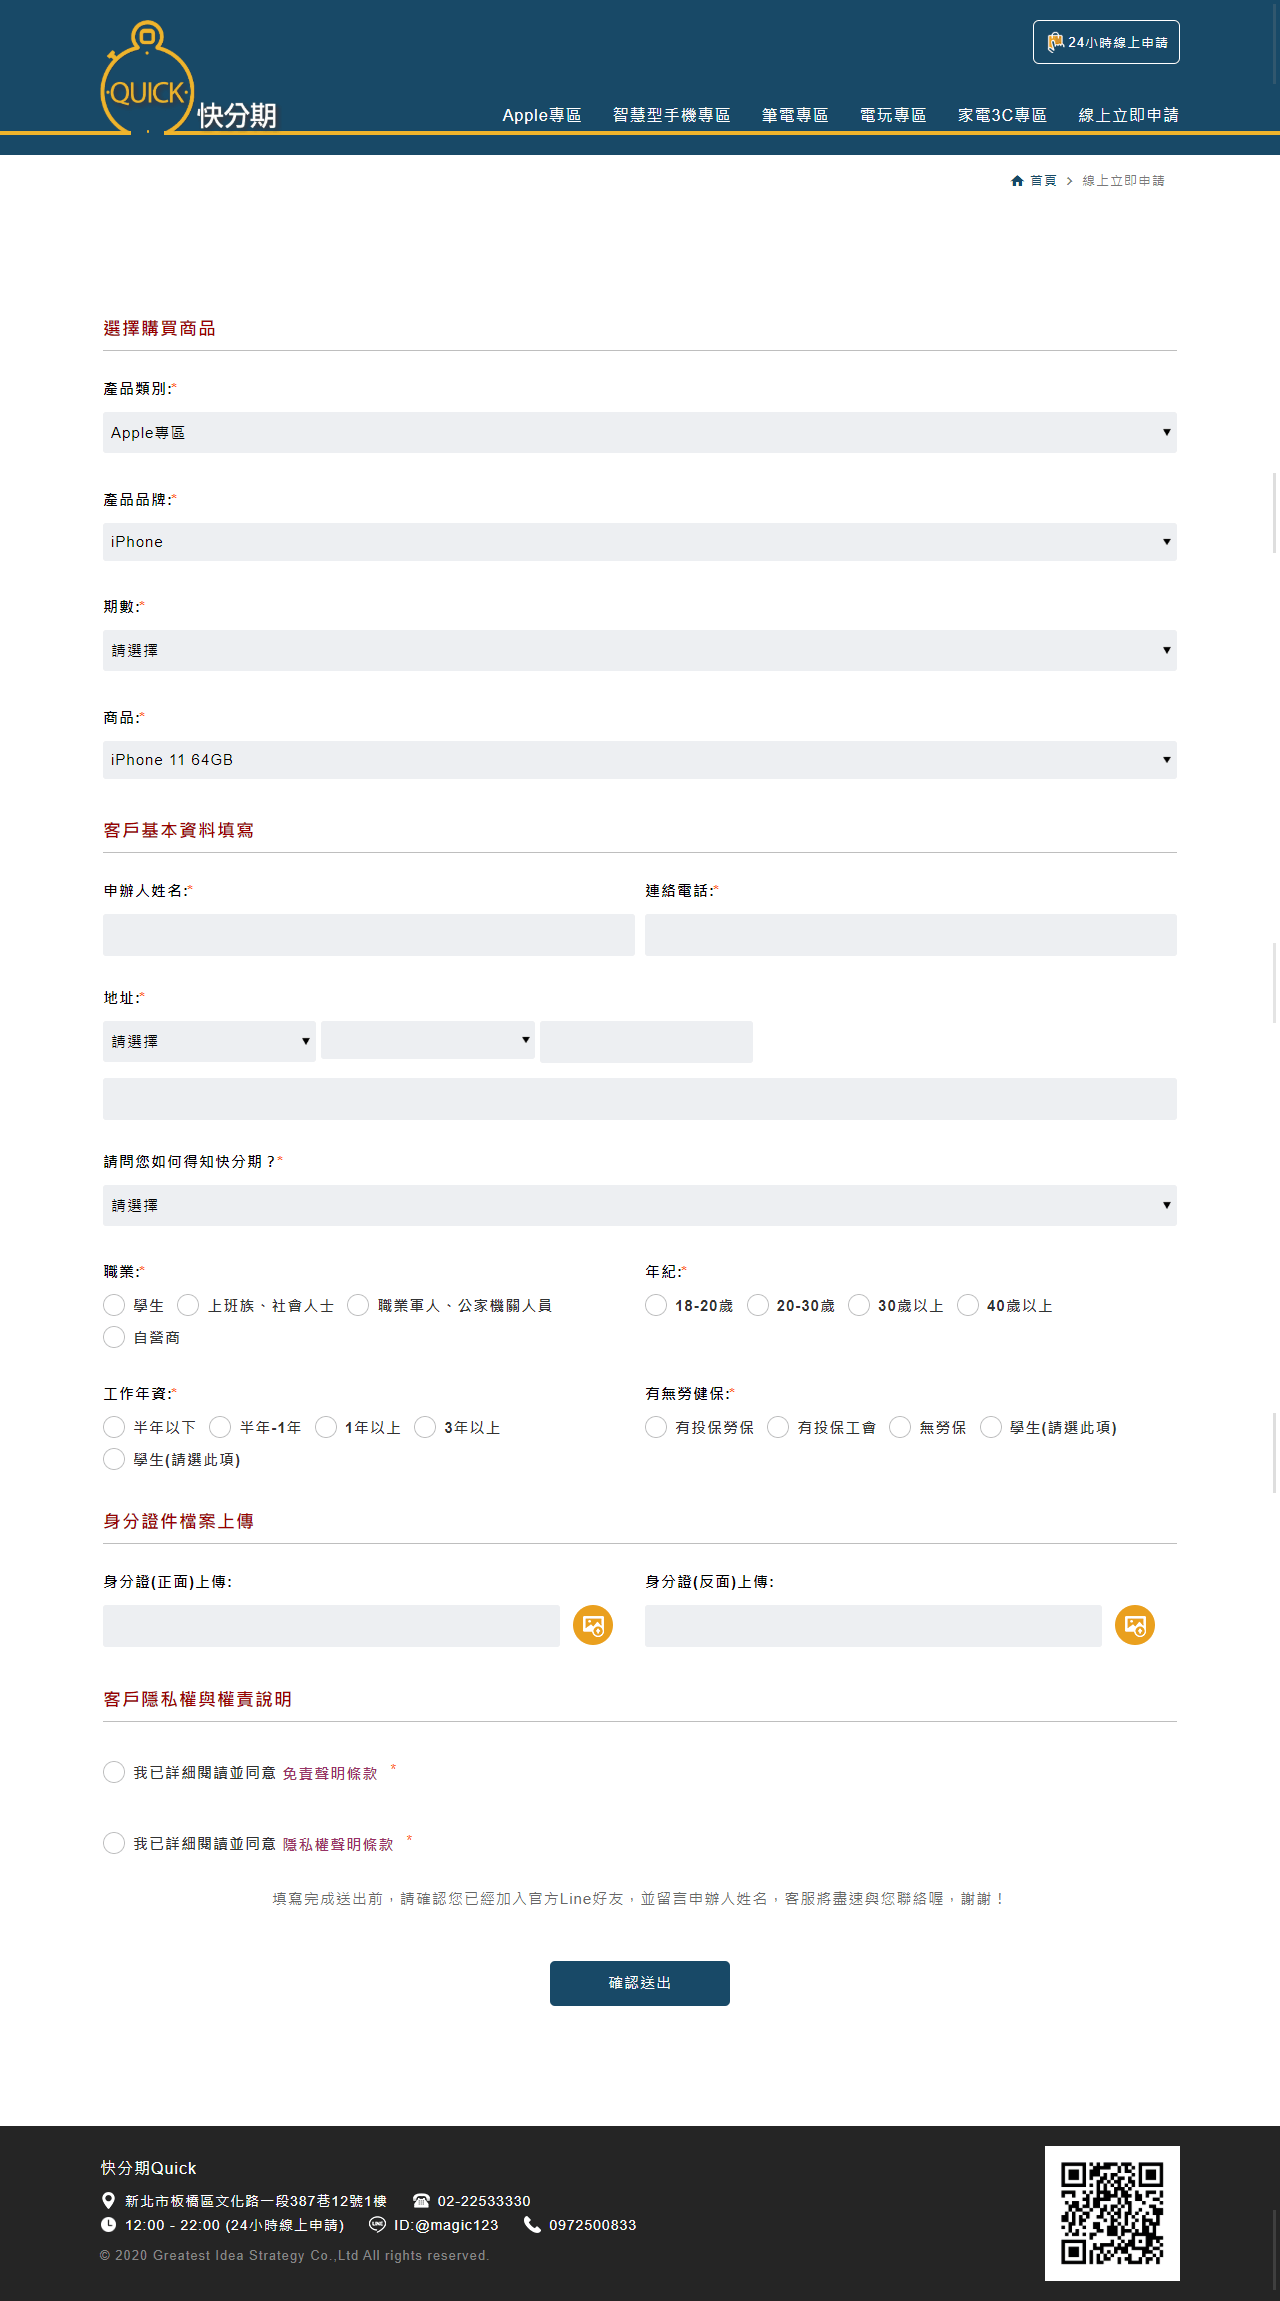
Task: Select 職業軍人、公家機關人員 occupation option
Action: 358,1305
